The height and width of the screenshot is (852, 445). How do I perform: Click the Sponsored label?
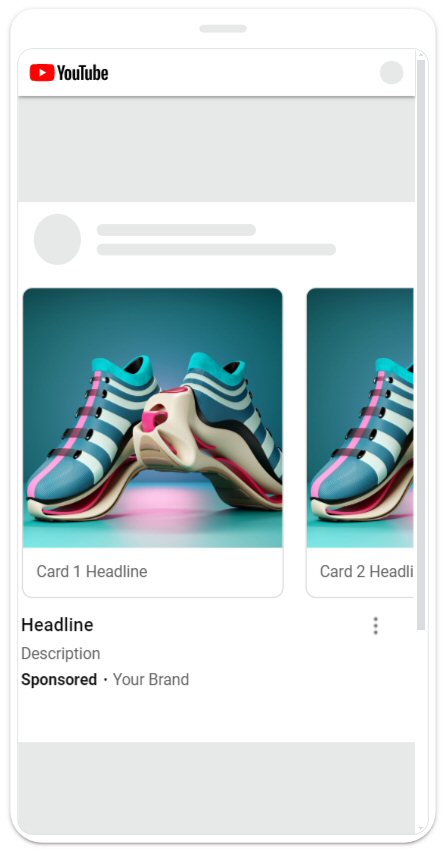(x=59, y=680)
